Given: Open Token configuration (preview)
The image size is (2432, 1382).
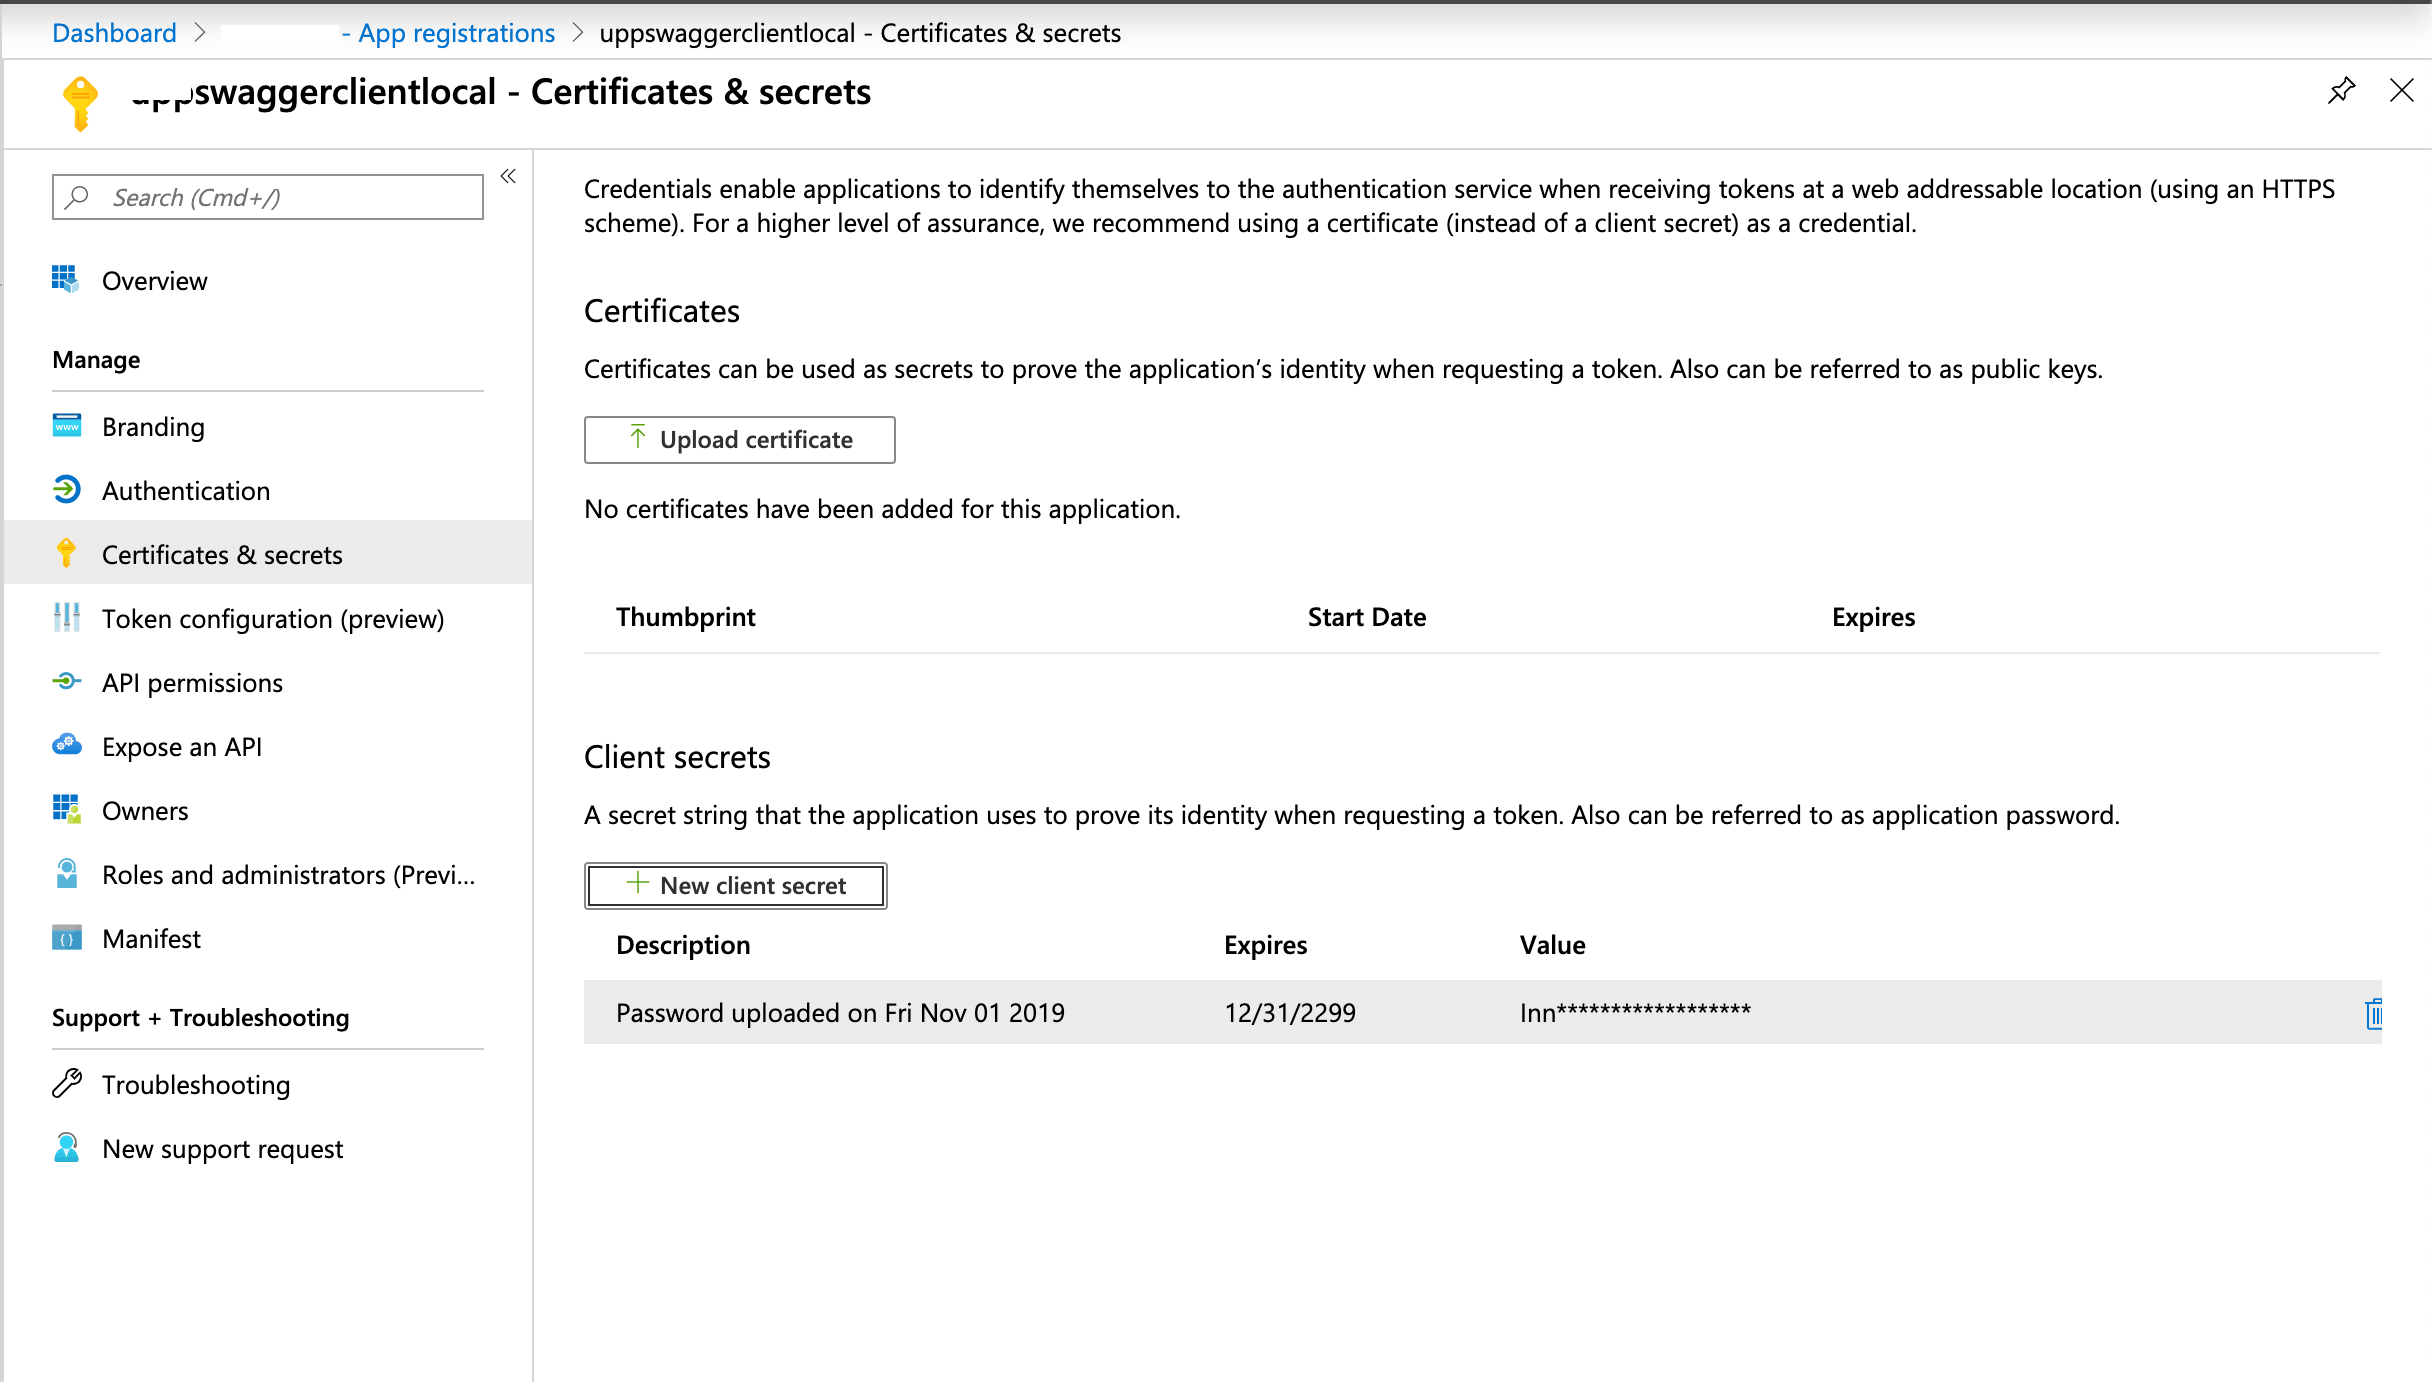Looking at the screenshot, I should (273, 618).
